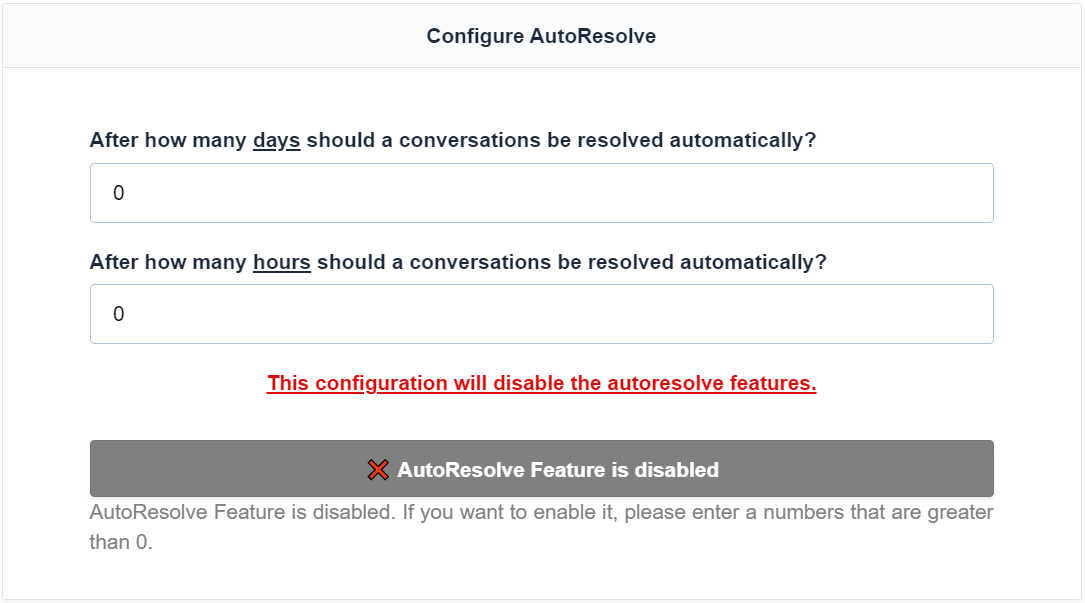Viewport: 1085px width, 603px height.
Task: Click the 0 value in the hours field
Action: [x=119, y=314]
